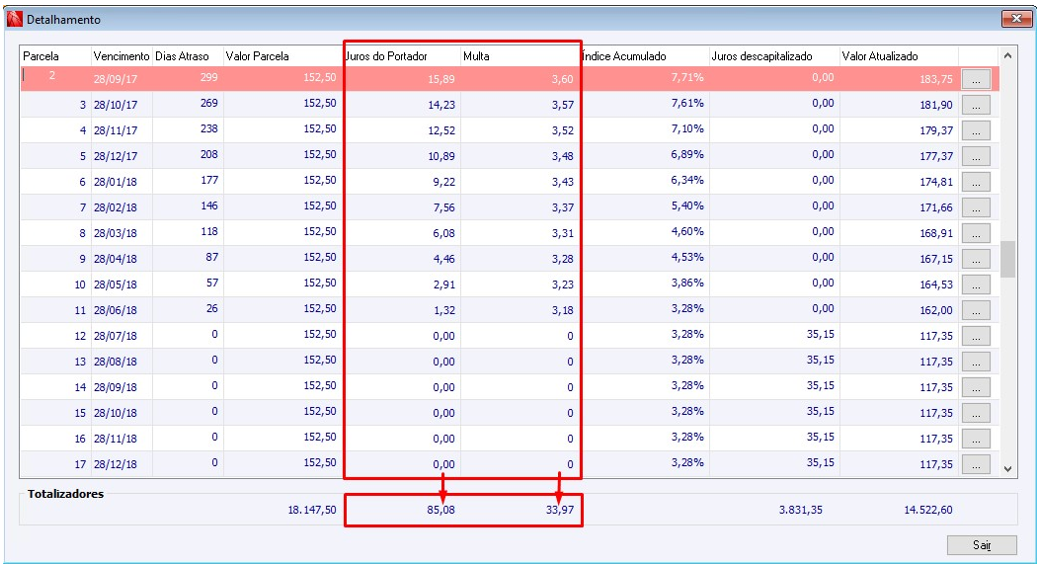Click índice acumulado value 7,61%
1037x566 pixels.
[687, 103]
